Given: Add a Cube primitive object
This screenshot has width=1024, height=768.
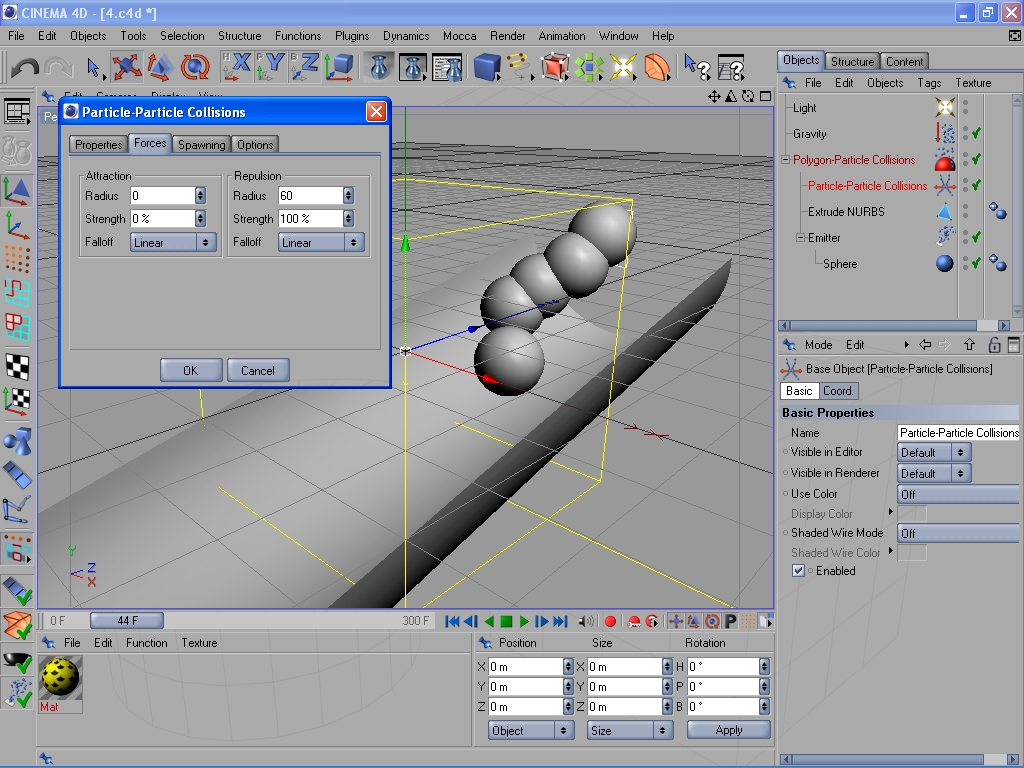Looking at the screenshot, I should 487,67.
